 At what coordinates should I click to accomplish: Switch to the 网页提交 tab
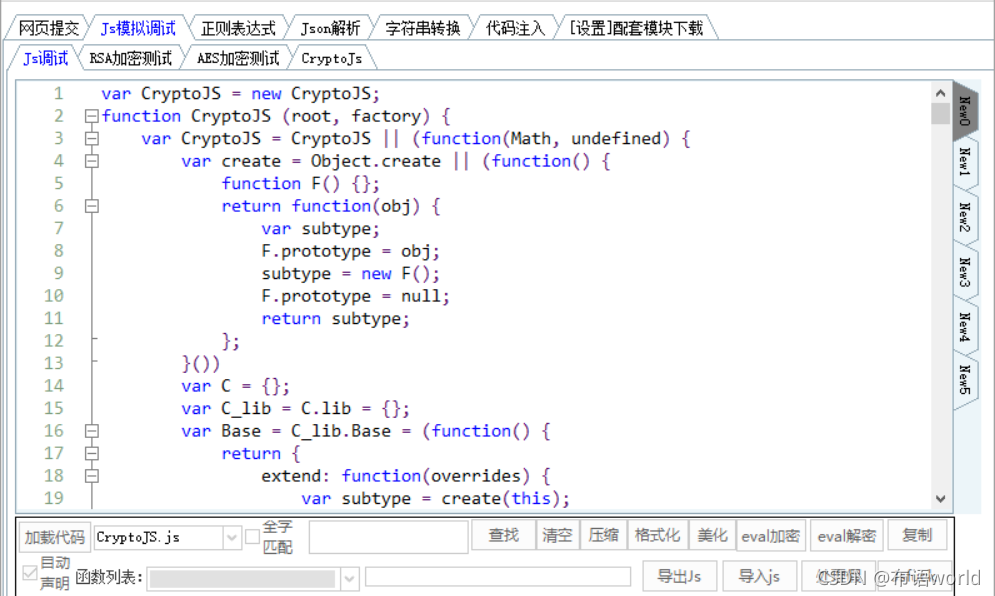[48, 29]
